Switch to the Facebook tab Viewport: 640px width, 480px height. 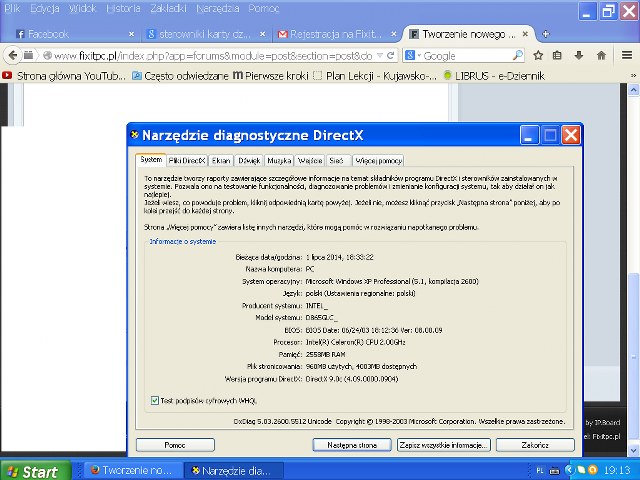coord(75,34)
